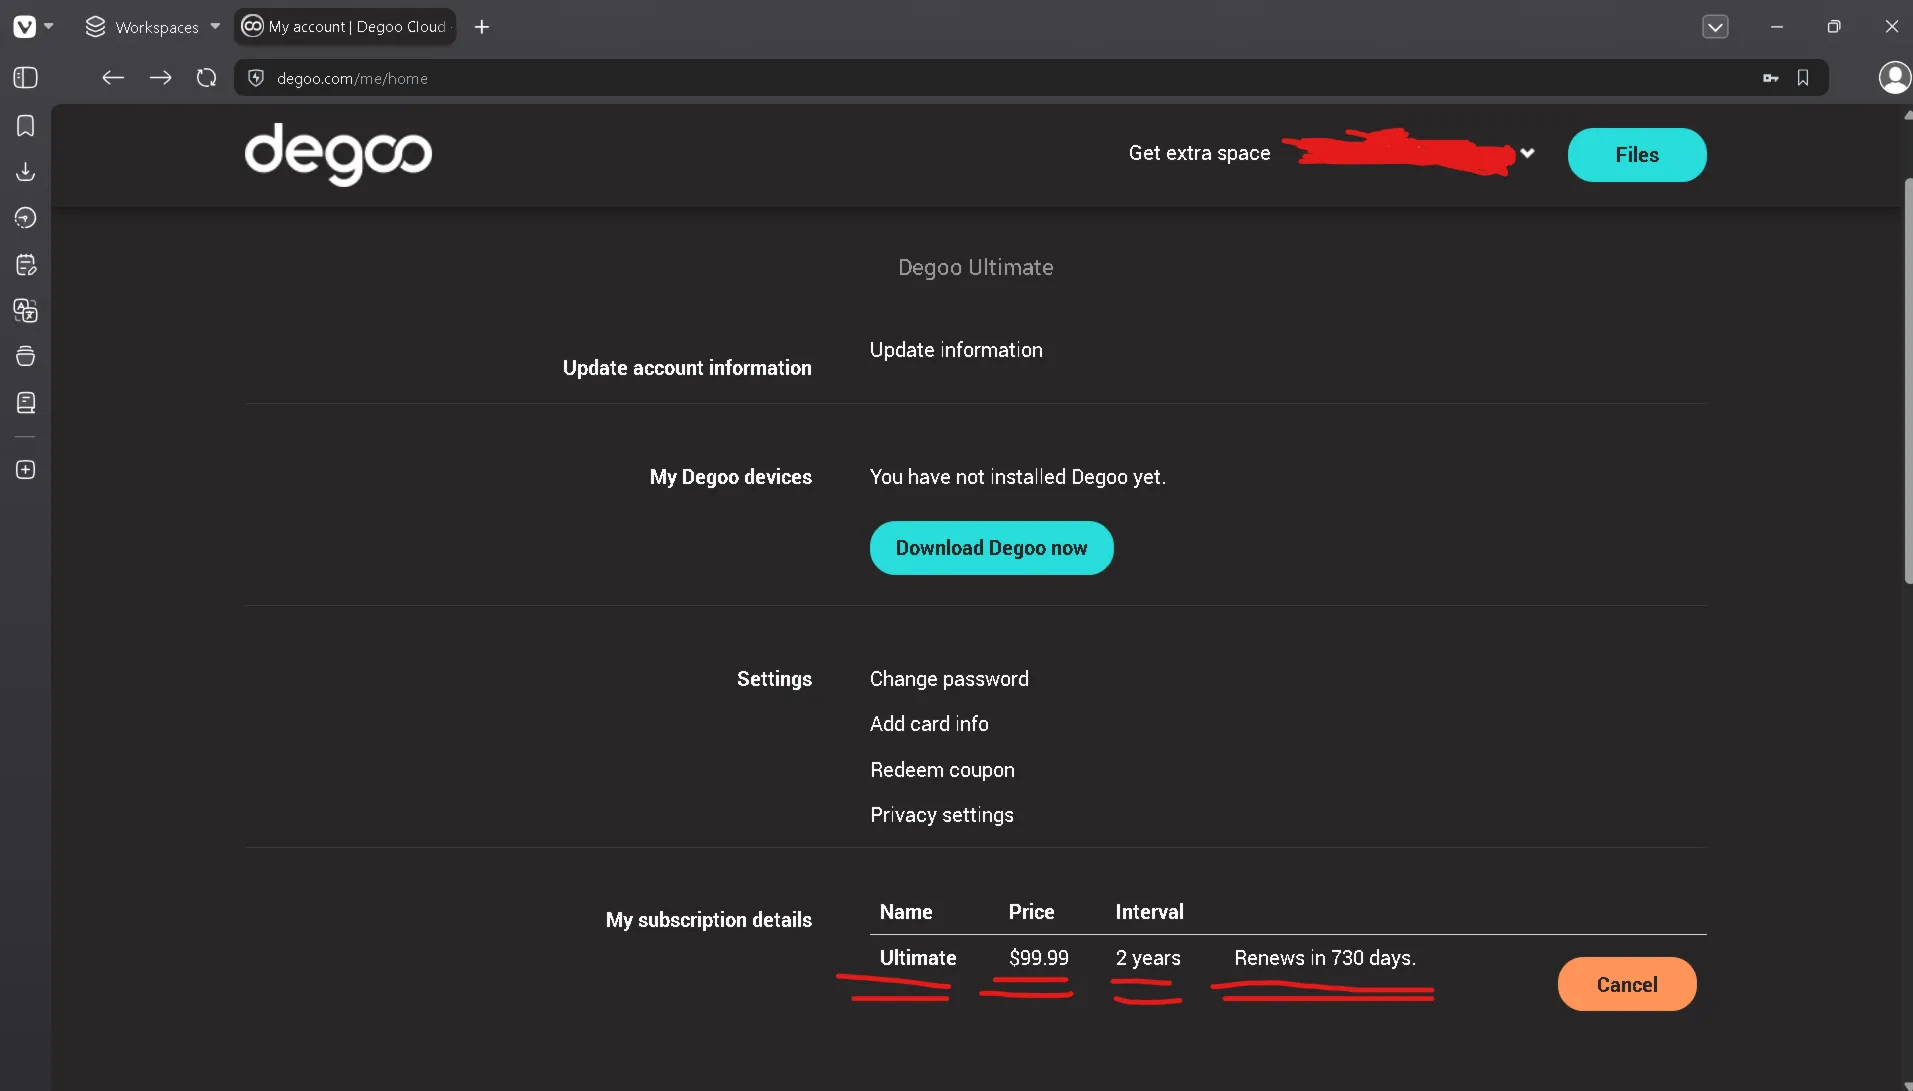1913x1091 pixels.
Task: Click the Price column header
Action: [1031, 912]
